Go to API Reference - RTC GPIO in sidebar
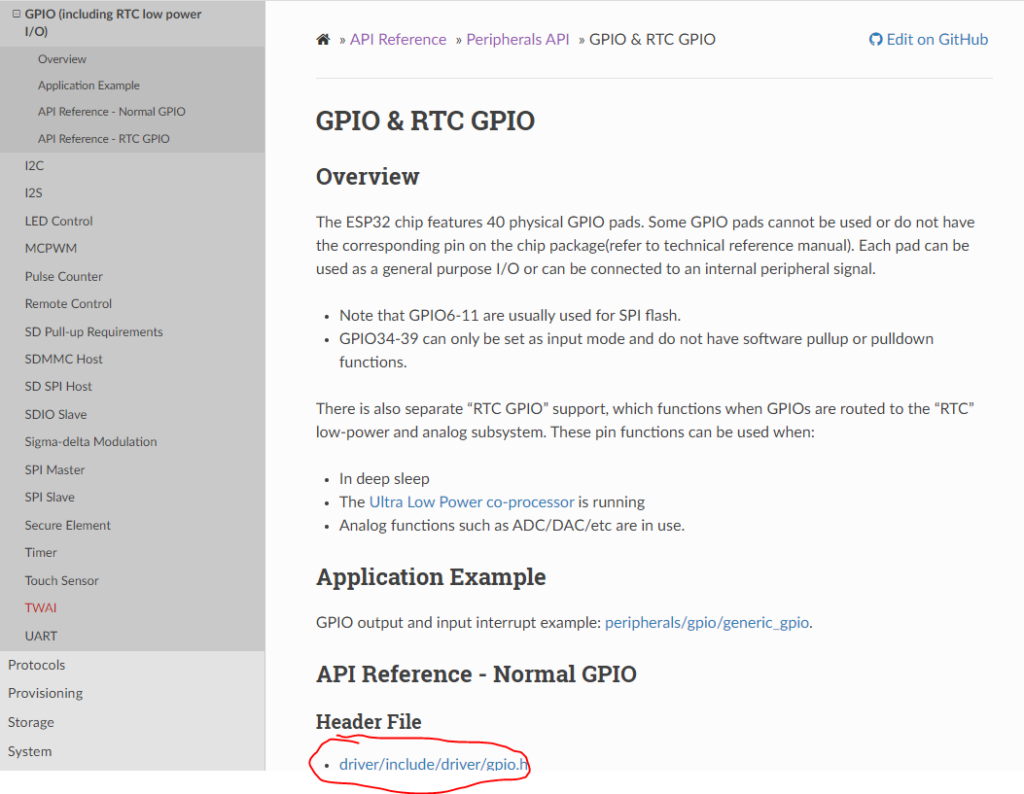Viewport: 1024px width, 794px height. (104, 139)
